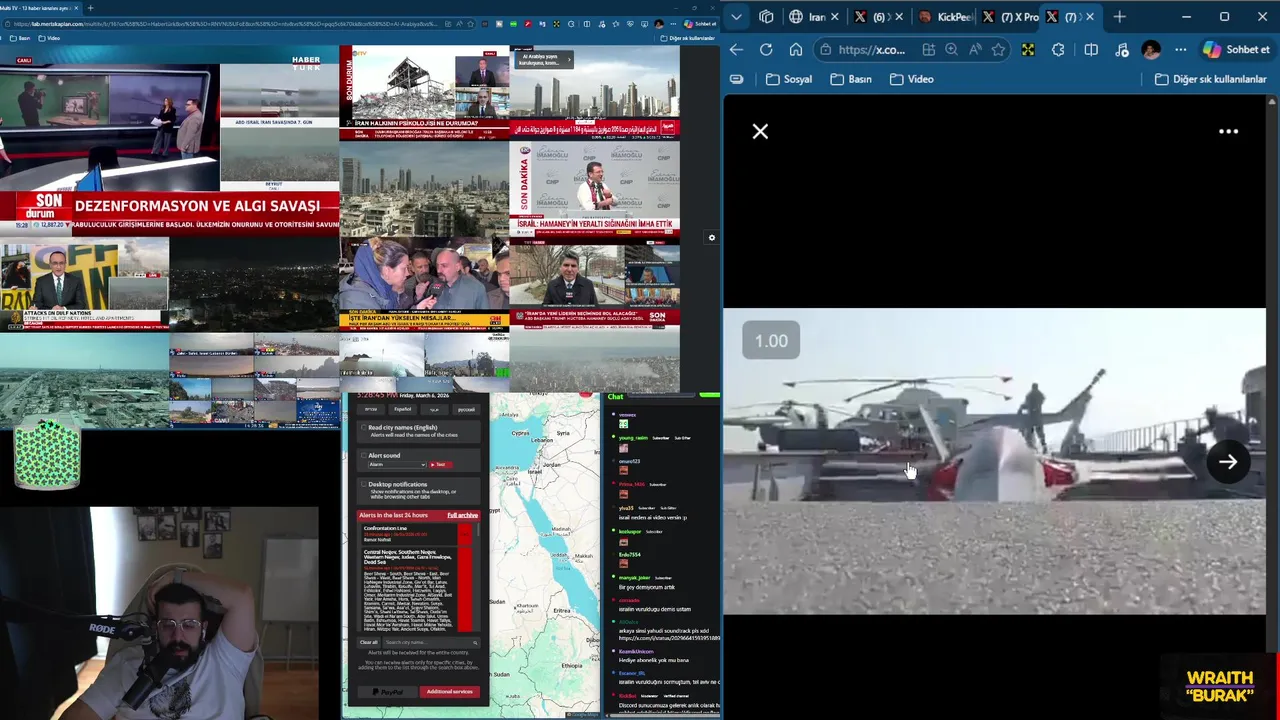The width and height of the screenshot is (1280, 720).
Task: Select the İmamoğlu CHP press stream tile
Action: [x=594, y=187]
